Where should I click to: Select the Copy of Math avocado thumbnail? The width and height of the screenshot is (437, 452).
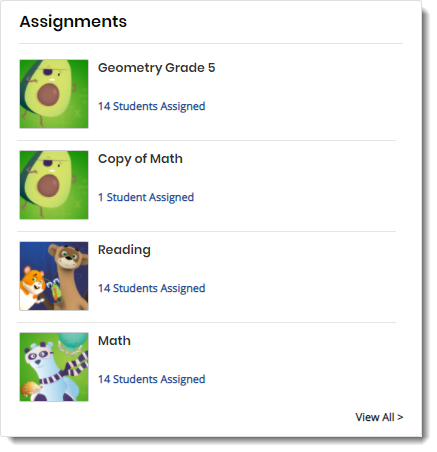click(54, 185)
